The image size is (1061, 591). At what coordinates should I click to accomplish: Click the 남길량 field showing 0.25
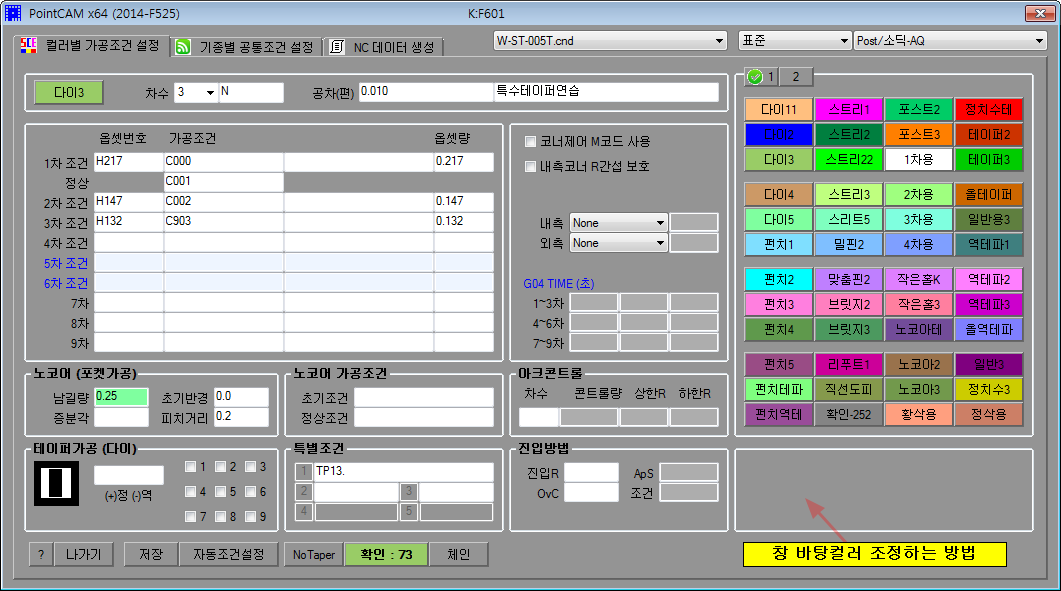tap(121, 397)
